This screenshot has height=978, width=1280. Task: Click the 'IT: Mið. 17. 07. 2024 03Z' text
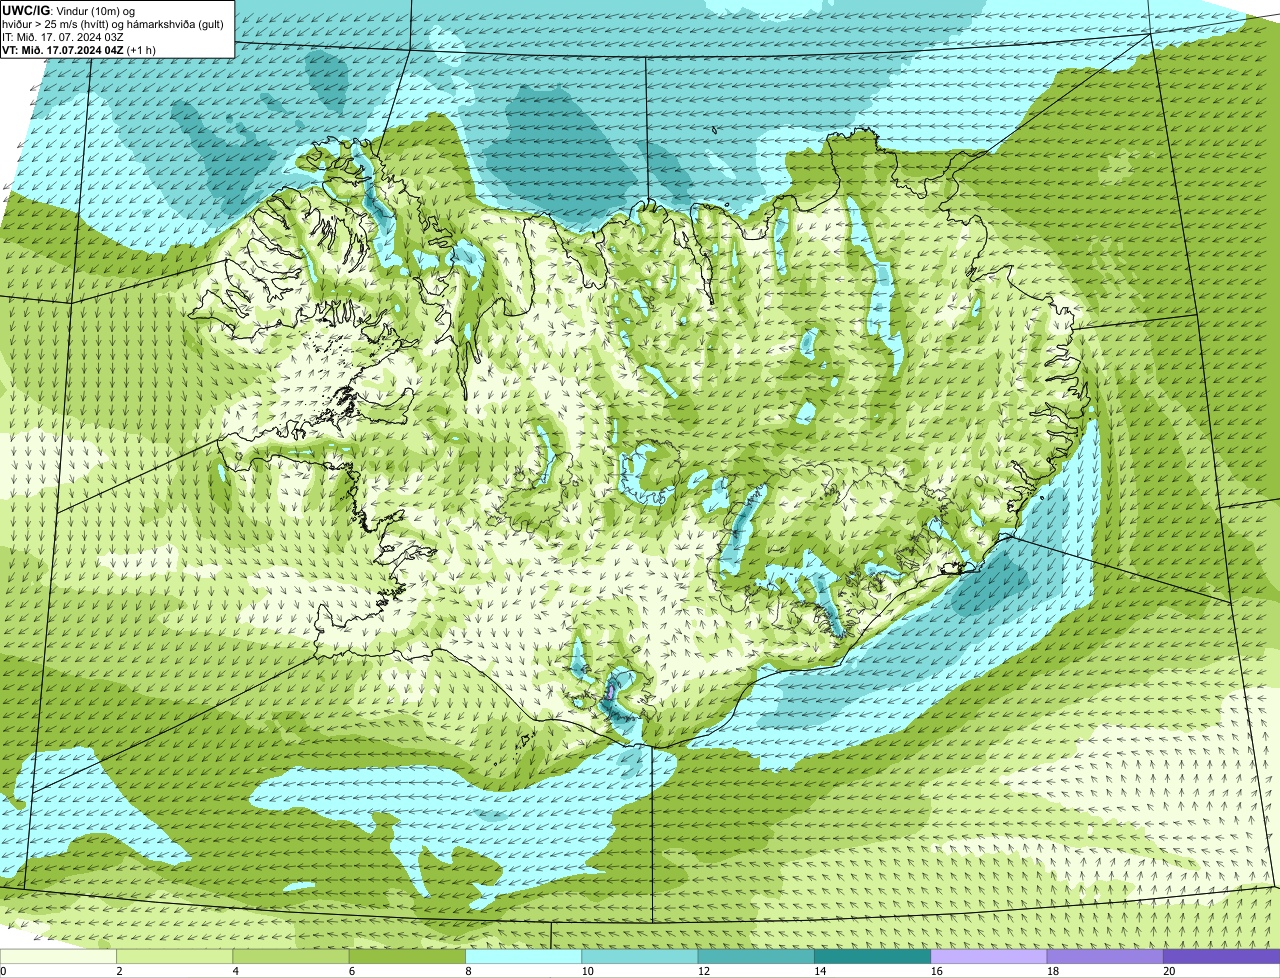pos(63,37)
